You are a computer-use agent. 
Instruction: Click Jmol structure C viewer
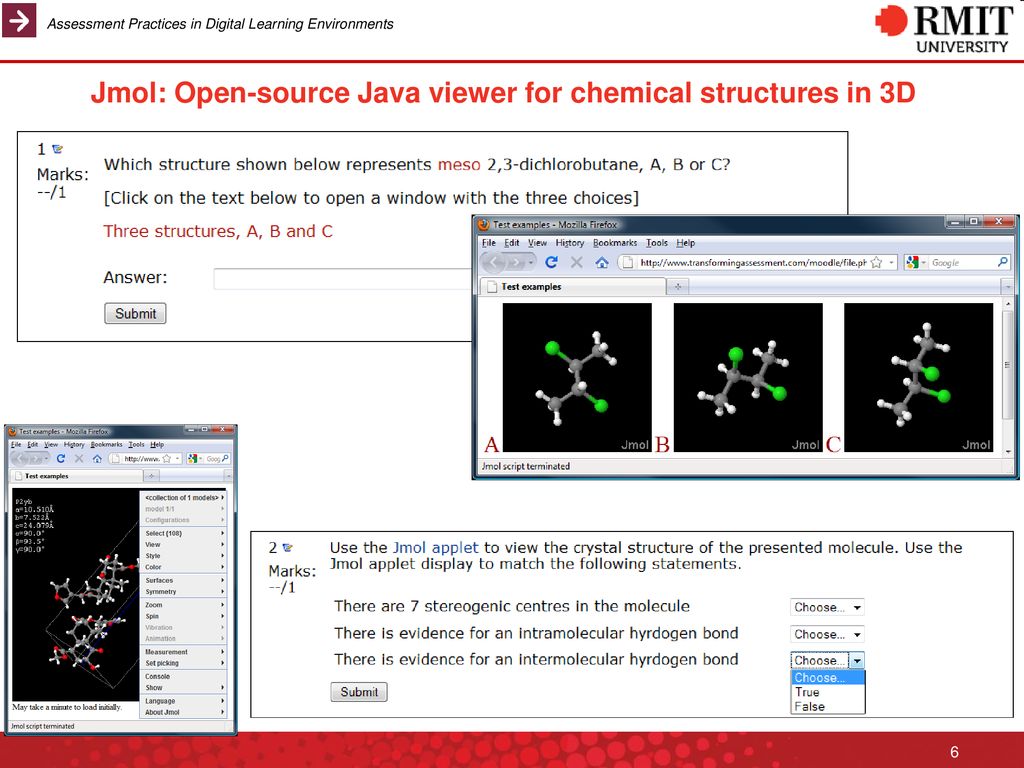918,377
